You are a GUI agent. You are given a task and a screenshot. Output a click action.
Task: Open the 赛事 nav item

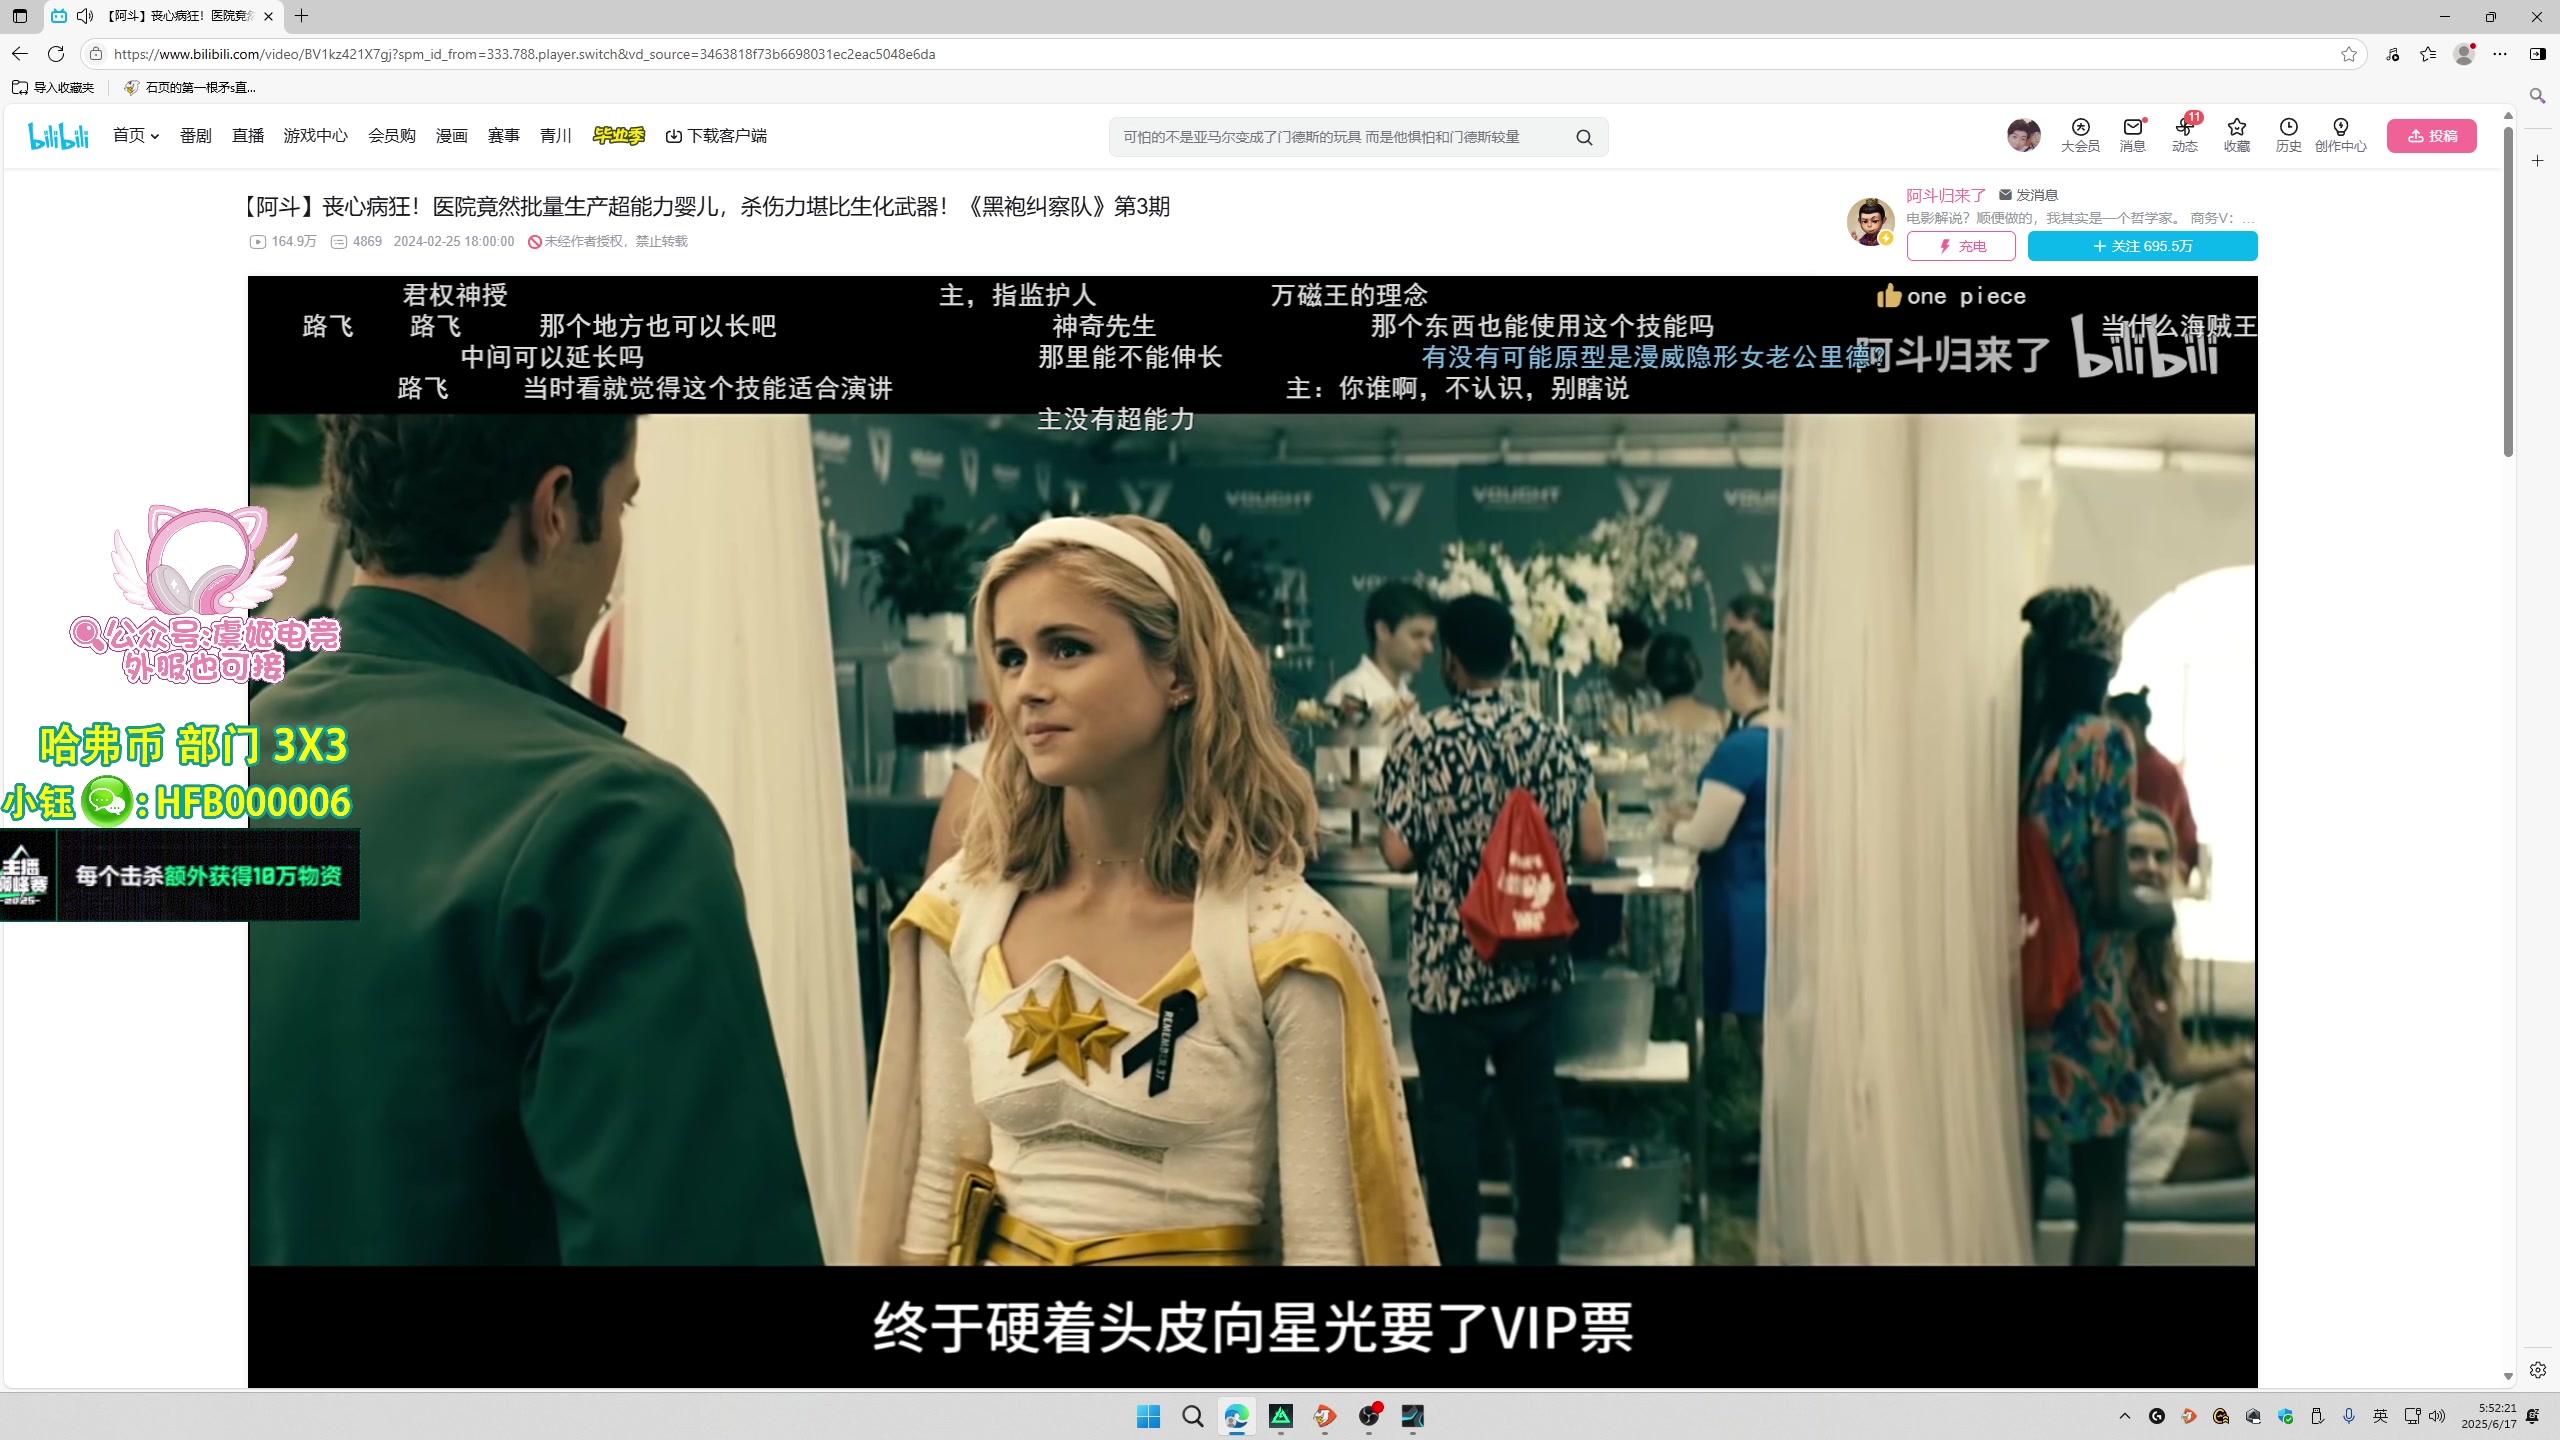coord(503,136)
